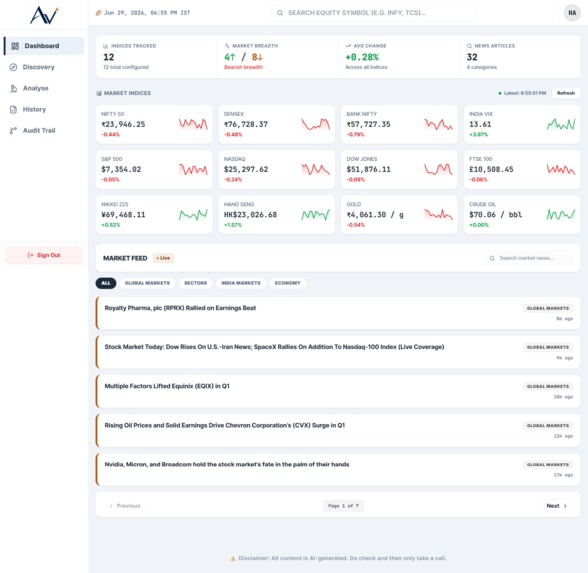Click the Avg Change +0.28% value
This screenshot has width=588, height=573.
pyautogui.click(x=362, y=57)
